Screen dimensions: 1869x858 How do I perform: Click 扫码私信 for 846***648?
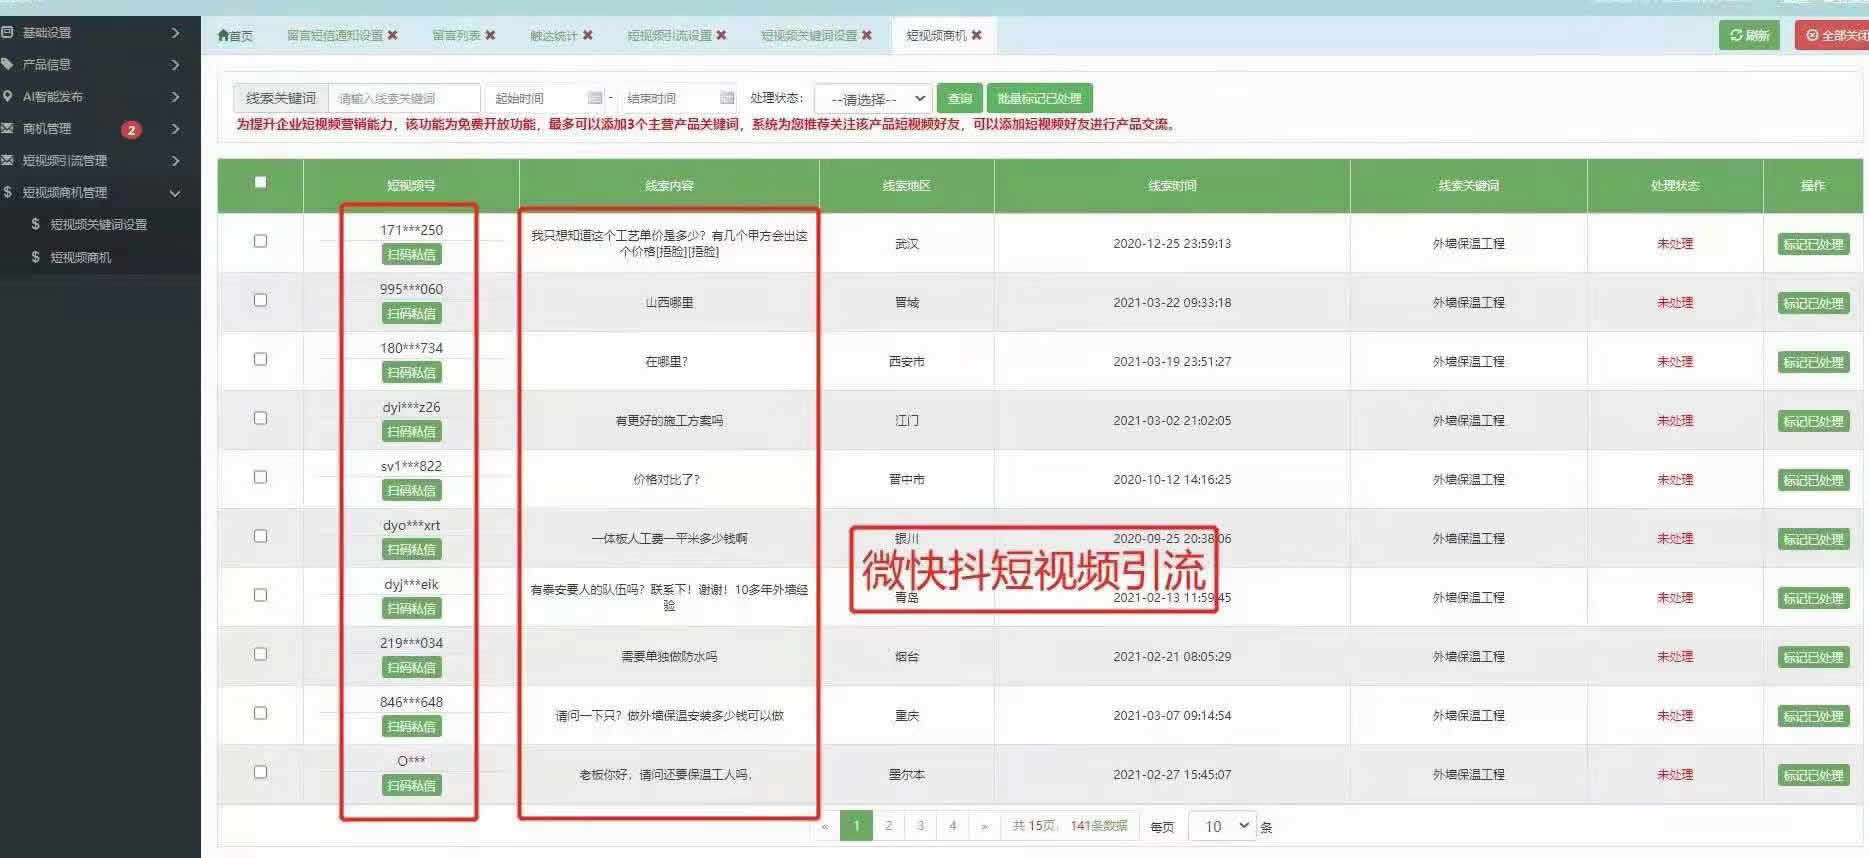click(411, 726)
